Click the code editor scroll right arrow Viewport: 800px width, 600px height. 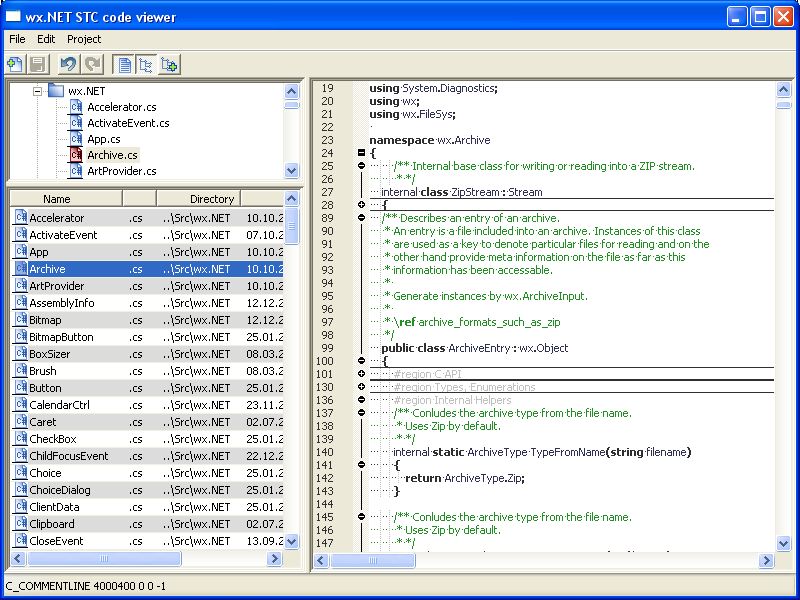(x=766, y=561)
